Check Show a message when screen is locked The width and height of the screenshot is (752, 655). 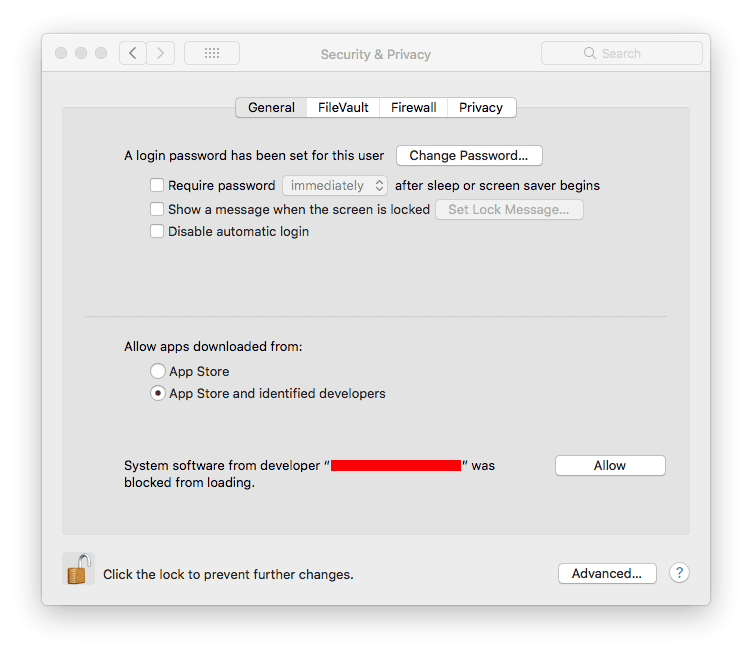(157, 209)
